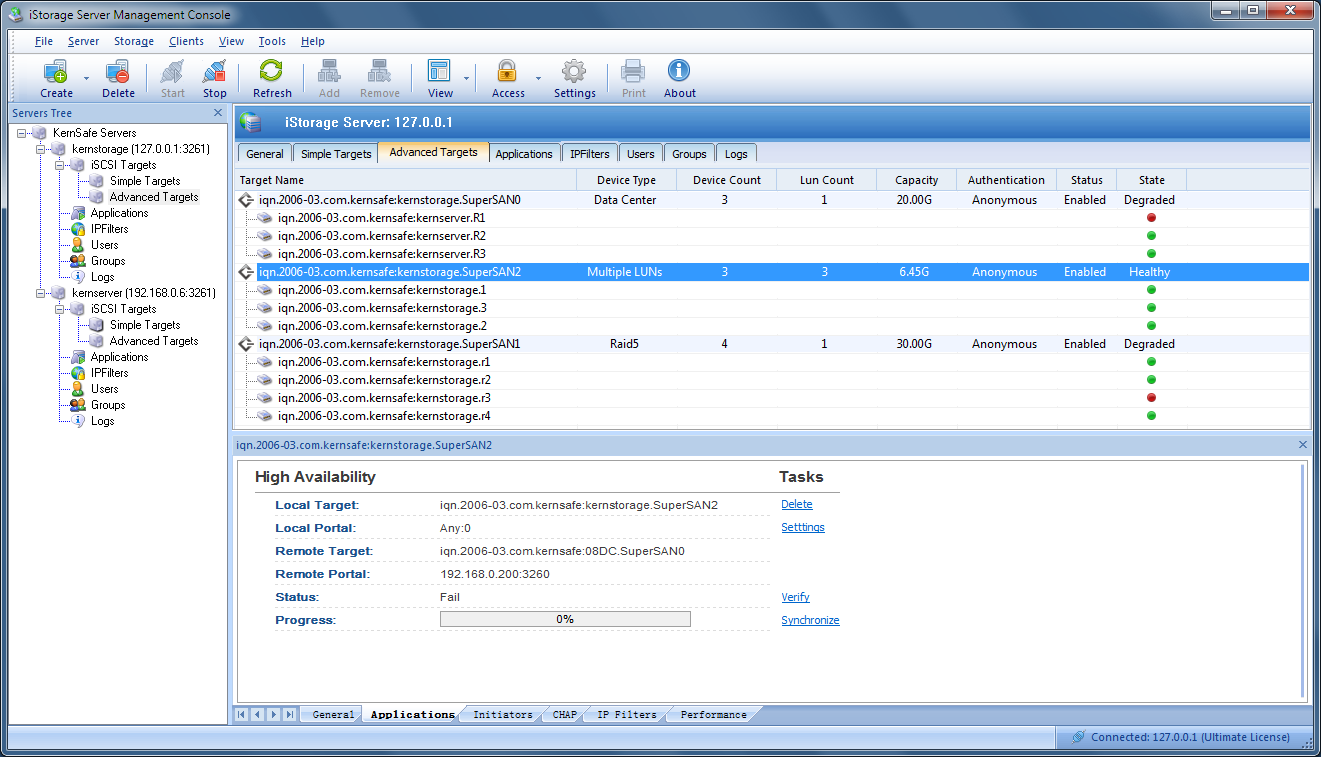This screenshot has height=757, width=1321.
Task: Open the Storage menu
Action: click(x=134, y=41)
